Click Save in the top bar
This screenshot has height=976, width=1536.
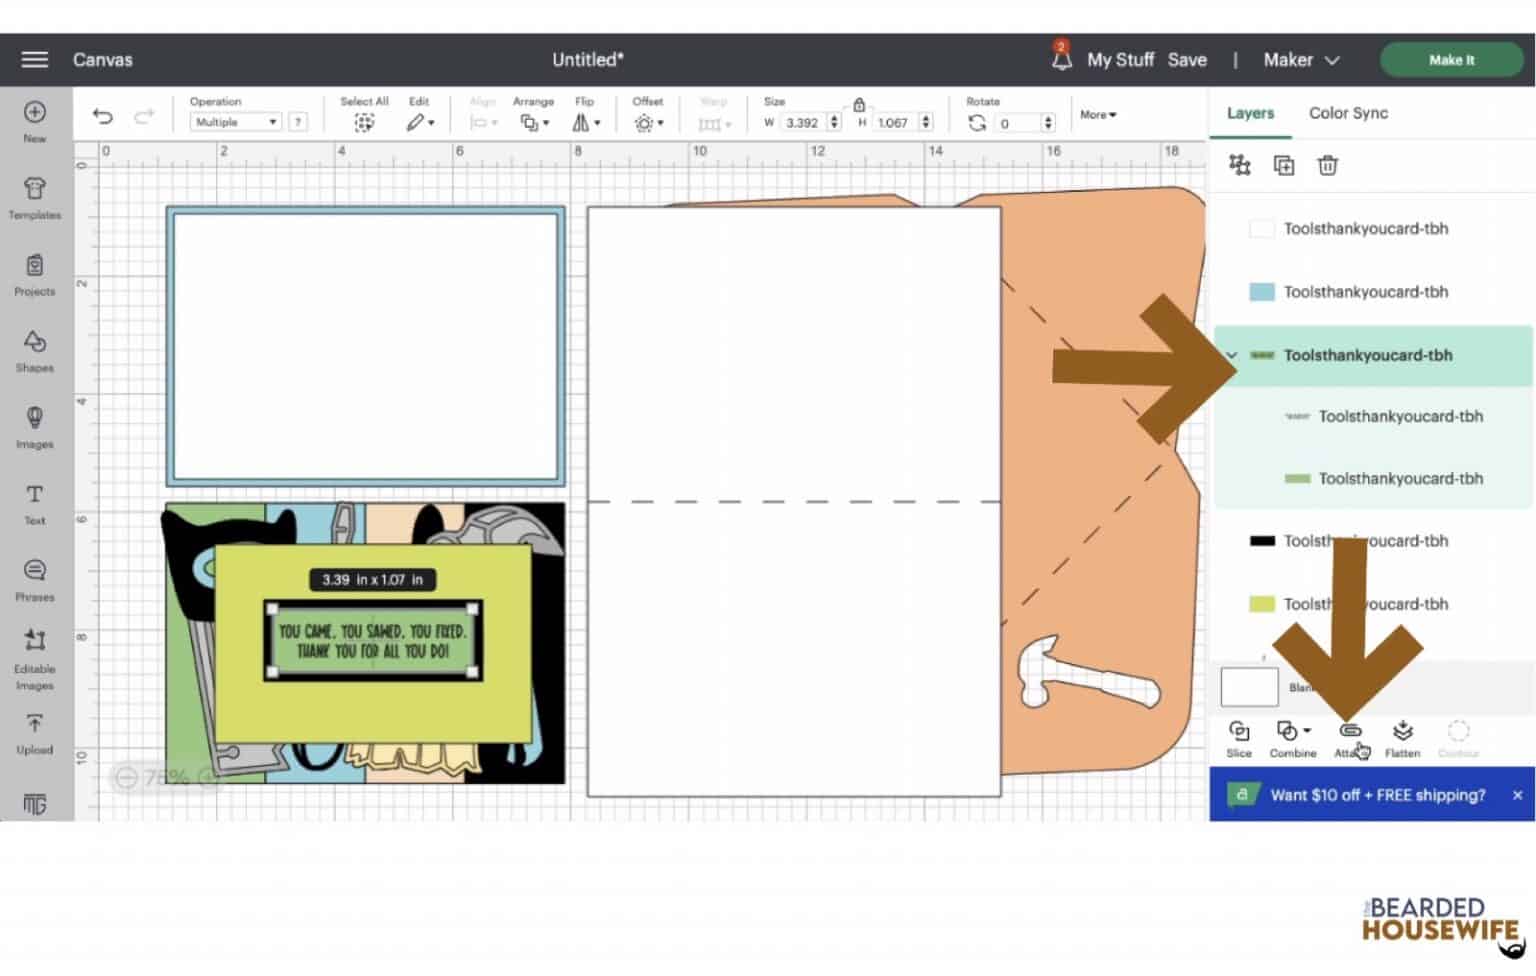click(x=1187, y=60)
